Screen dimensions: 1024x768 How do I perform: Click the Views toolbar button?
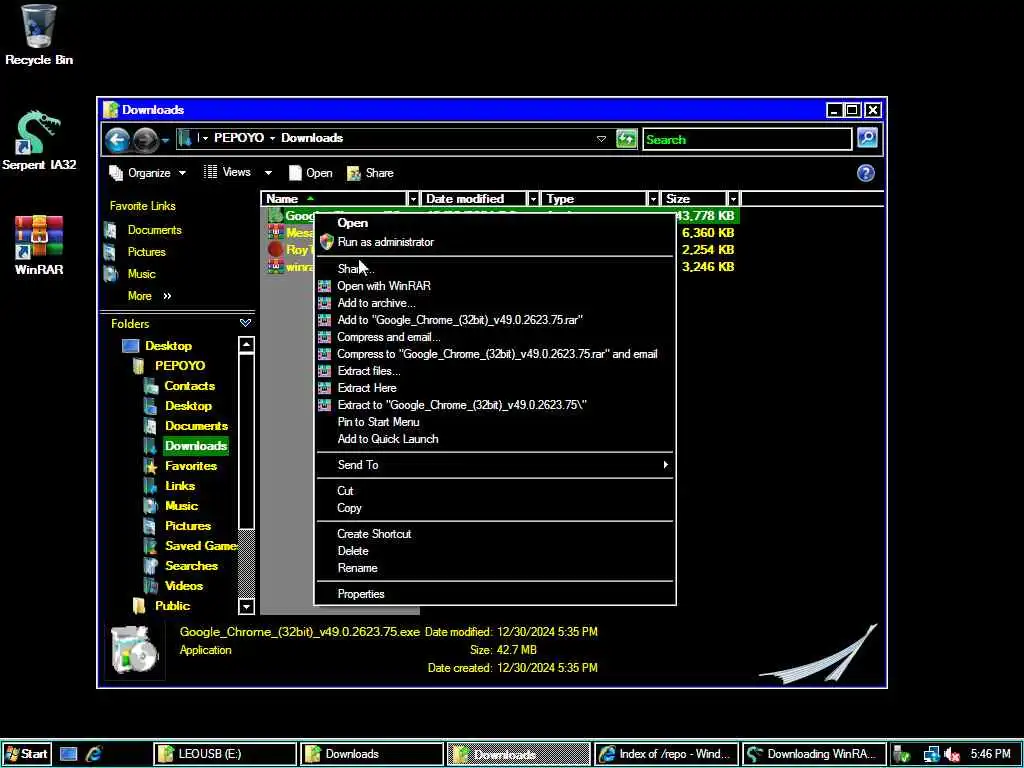coord(227,172)
